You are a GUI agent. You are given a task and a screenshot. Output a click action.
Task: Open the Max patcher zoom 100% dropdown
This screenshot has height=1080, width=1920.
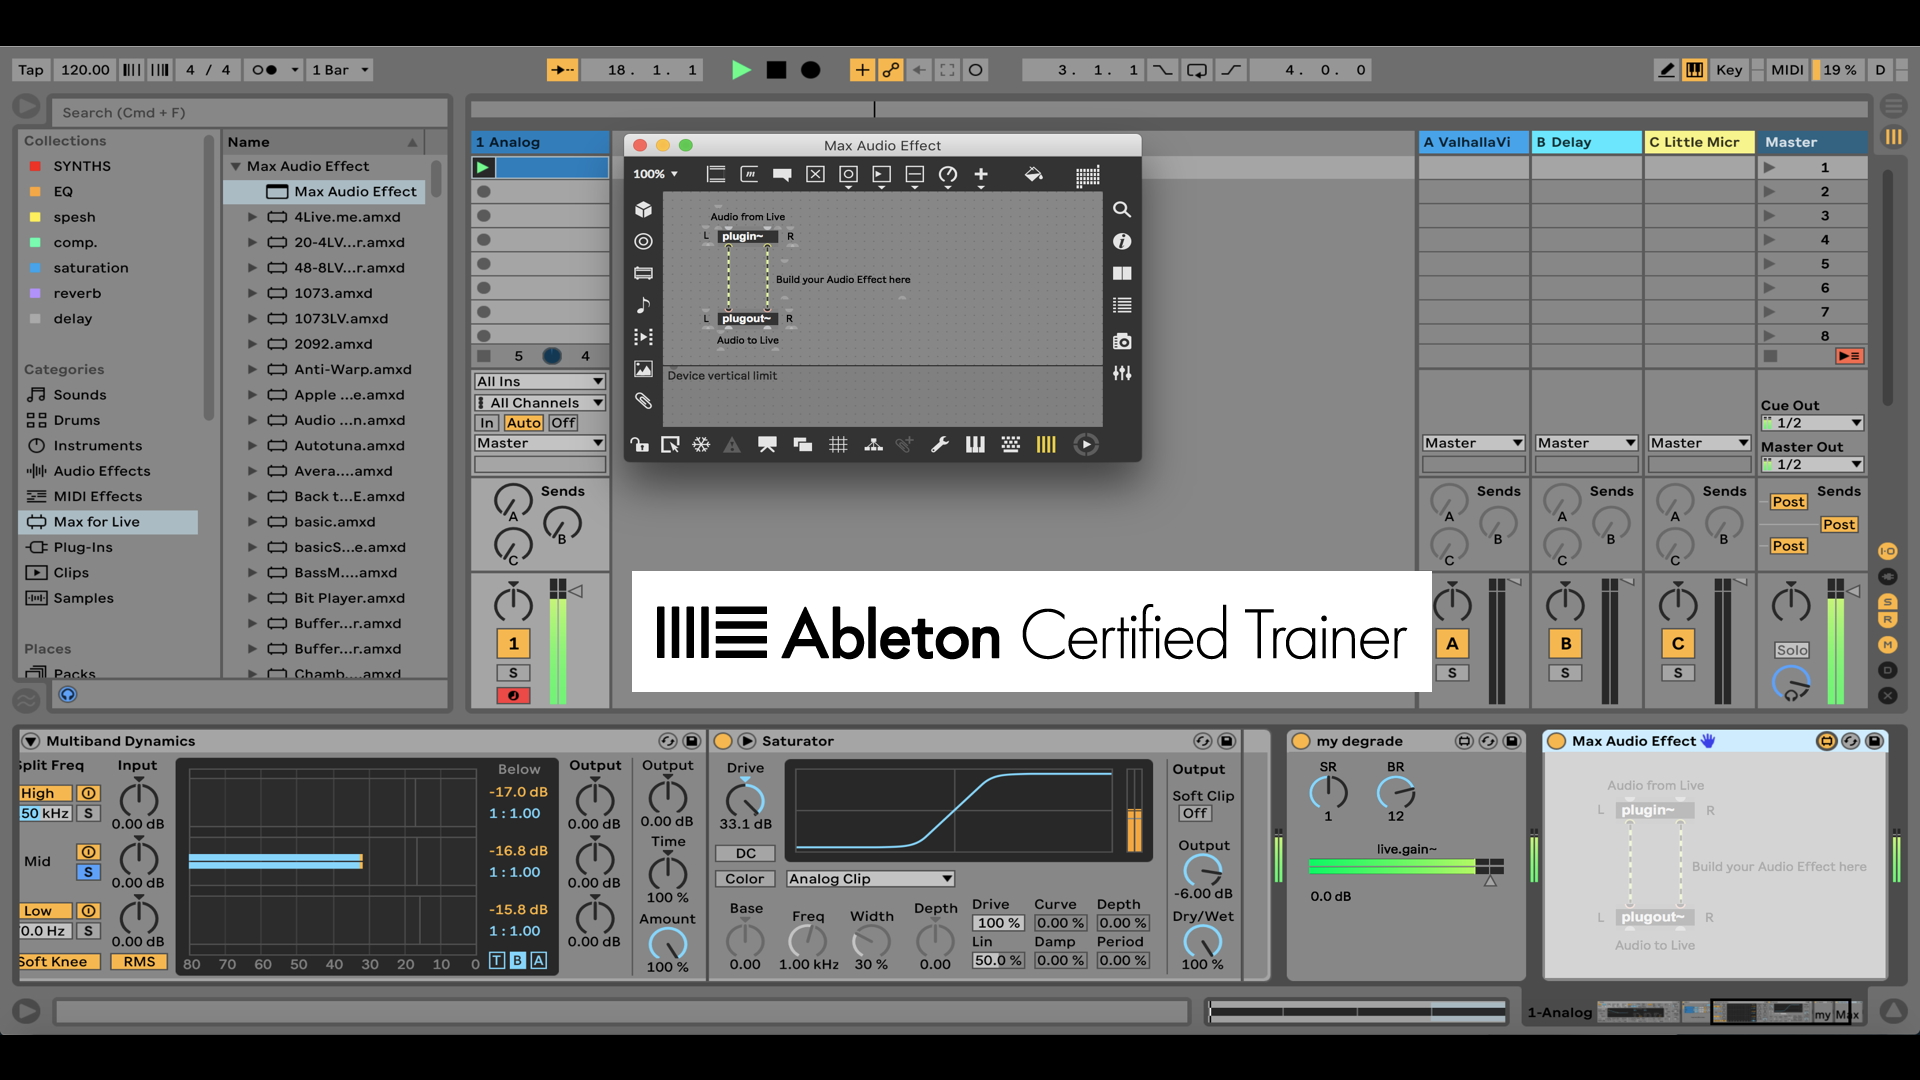pyautogui.click(x=656, y=174)
